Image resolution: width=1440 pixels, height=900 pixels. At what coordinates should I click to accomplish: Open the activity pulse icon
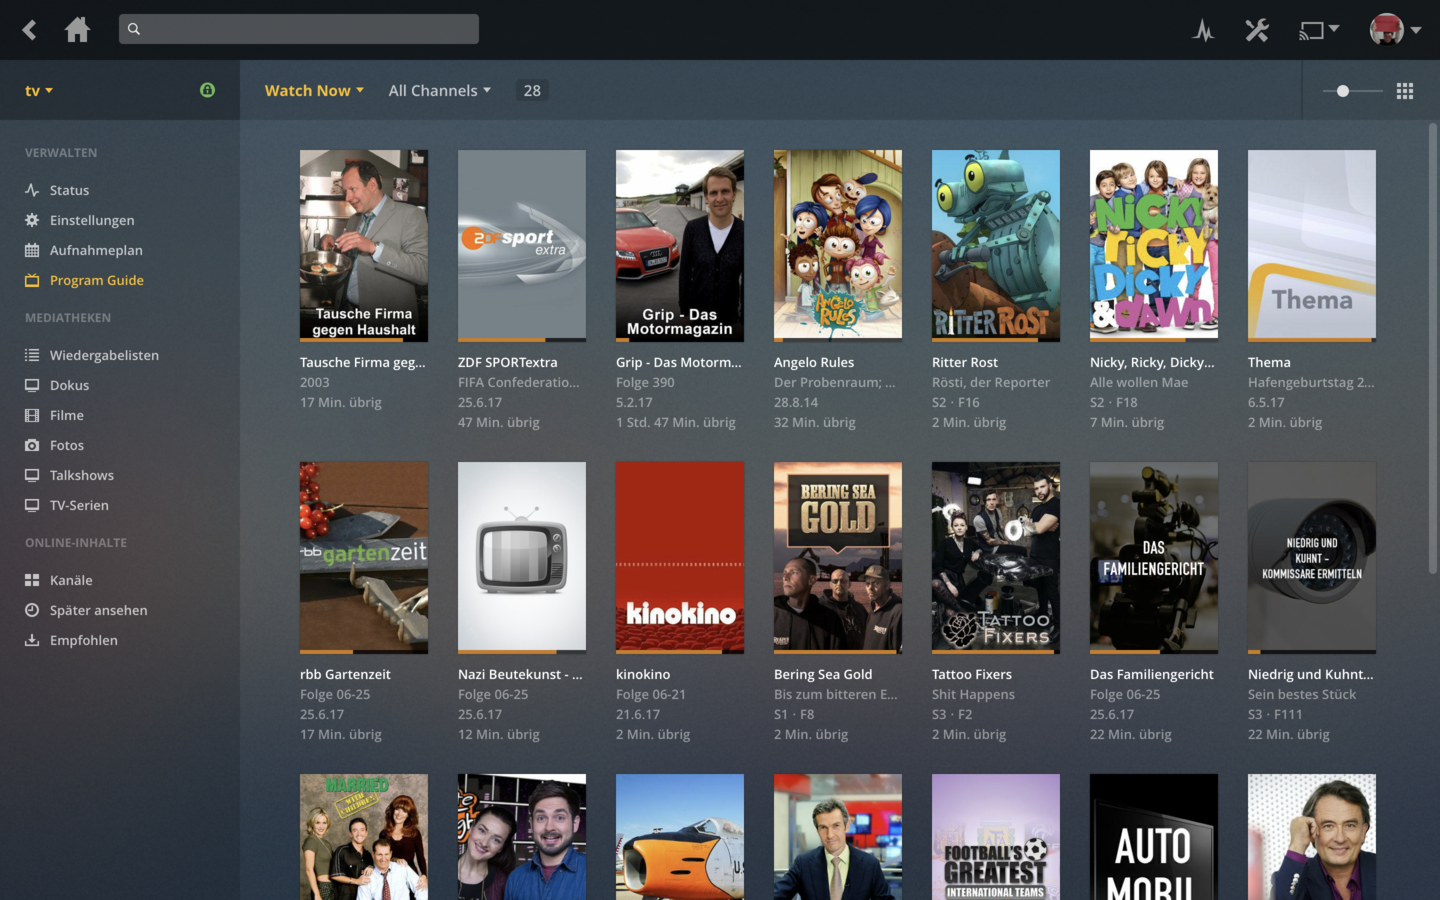click(1203, 30)
